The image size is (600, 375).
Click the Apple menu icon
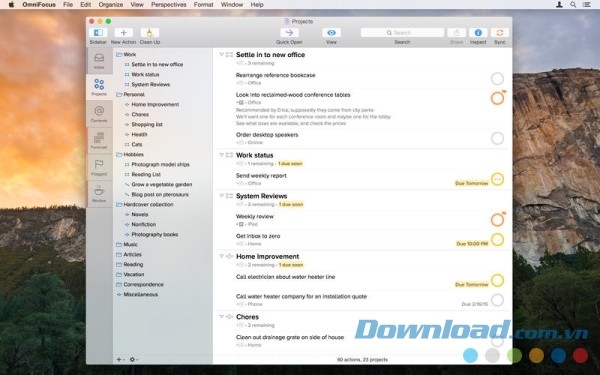pos(11,5)
